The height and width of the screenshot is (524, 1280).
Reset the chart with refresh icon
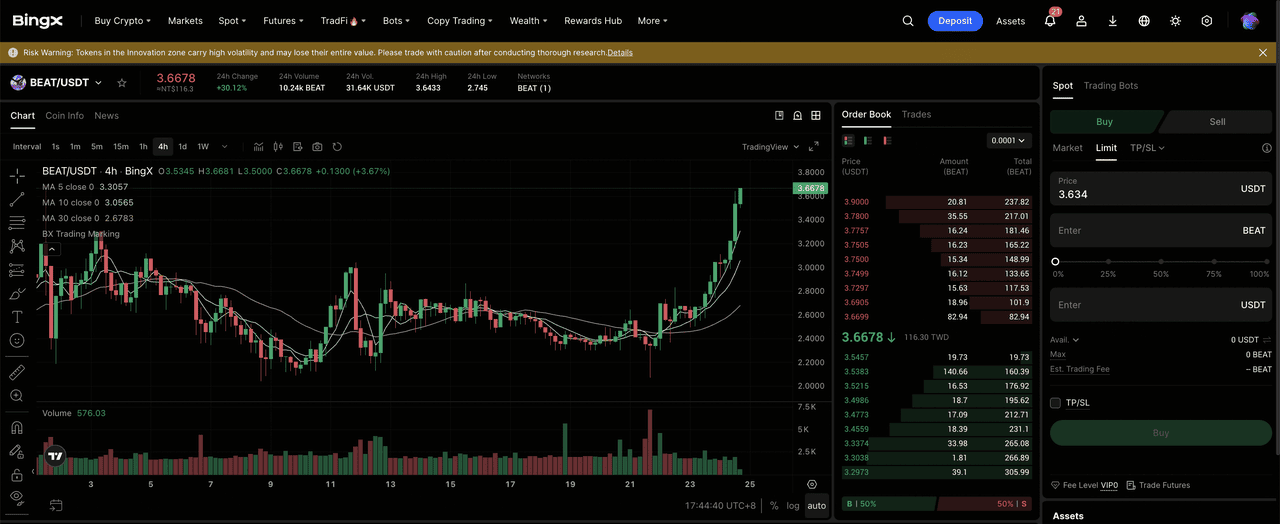(x=337, y=147)
